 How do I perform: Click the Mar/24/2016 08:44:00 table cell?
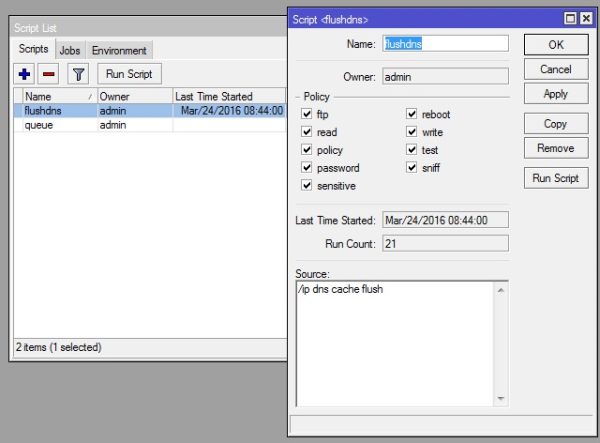tap(232, 111)
